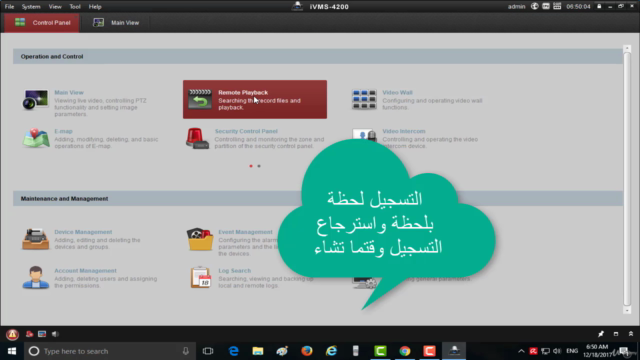
Task: Click the red event icon beside alarm icon
Action: (29, 334)
